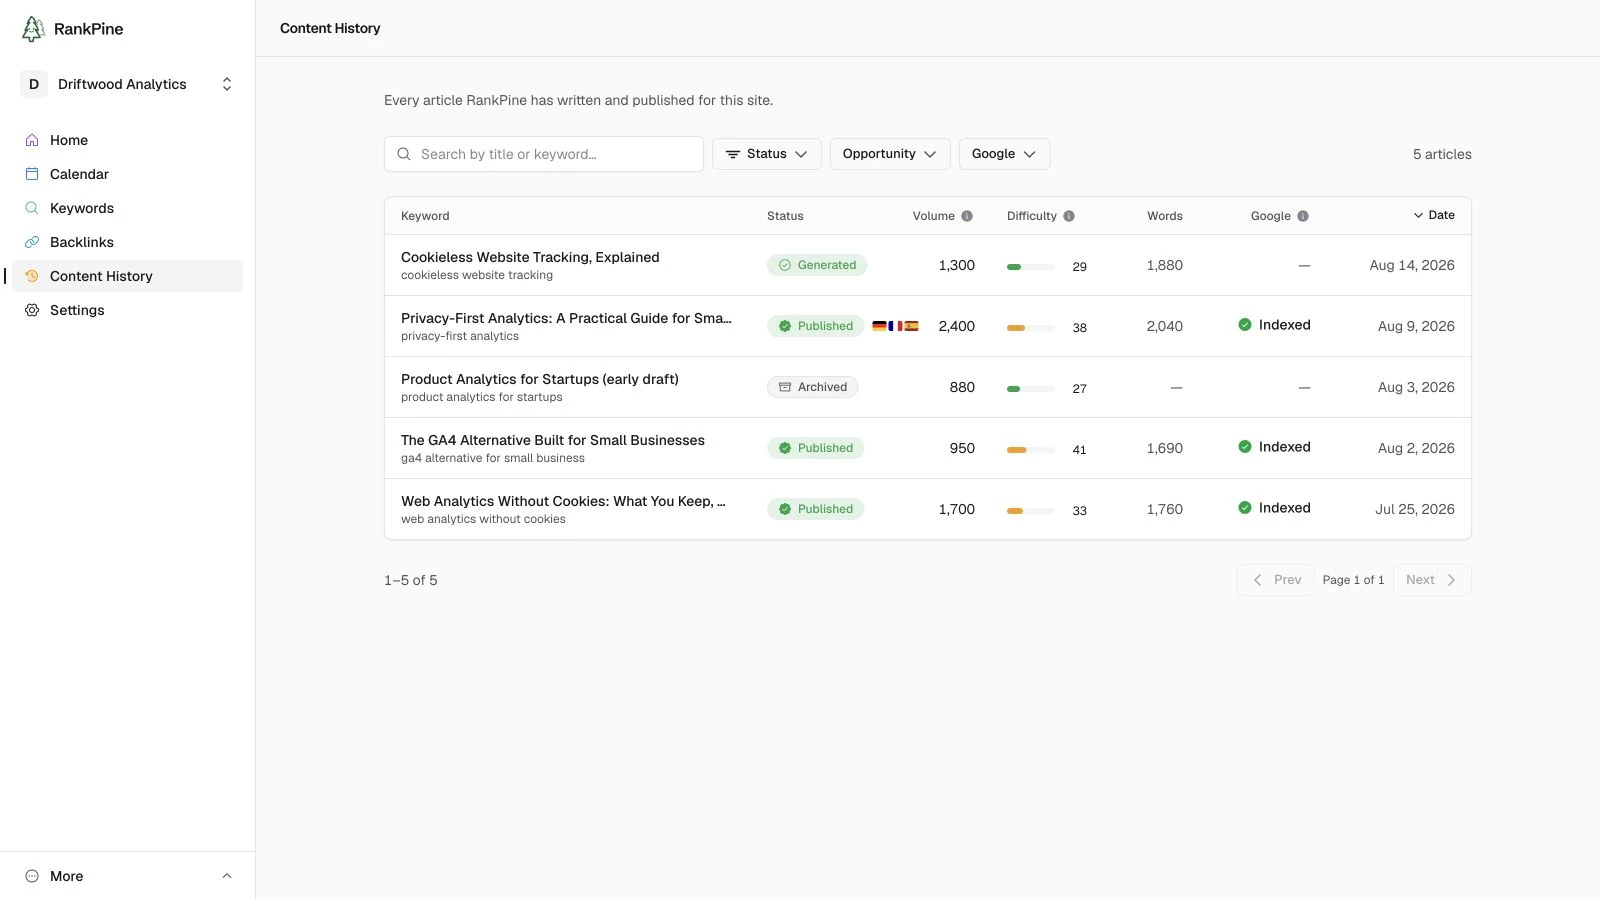Open Calendar from the sidebar
Viewport: 1600px width, 900px height.
[x=128, y=174]
